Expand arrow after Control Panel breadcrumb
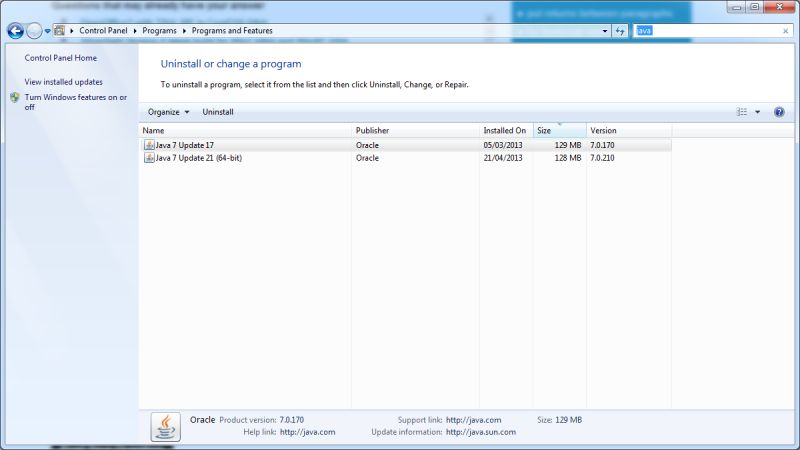Image resolution: width=800 pixels, height=450 pixels. [135, 31]
